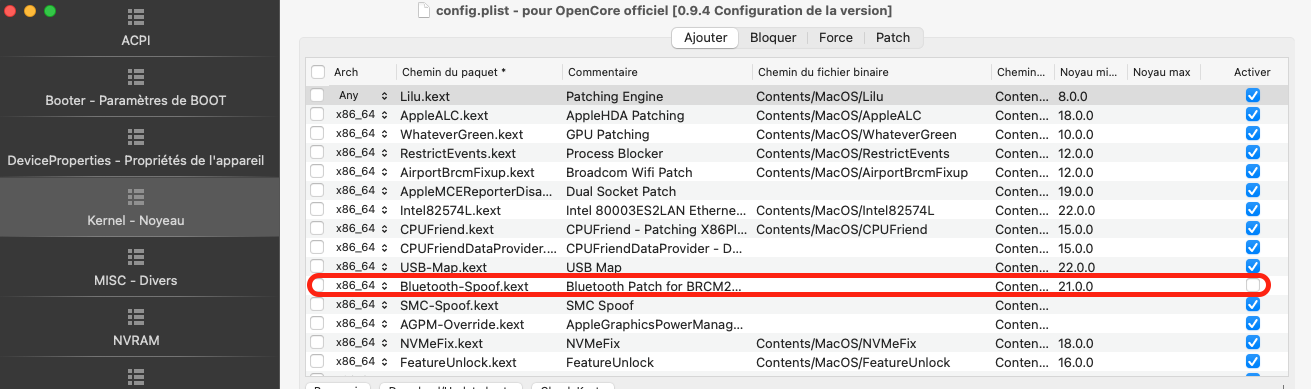This screenshot has width=1311, height=389.
Task: Open Arch dropdown for WhateverGreen.kext row
Action: click(x=361, y=134)
